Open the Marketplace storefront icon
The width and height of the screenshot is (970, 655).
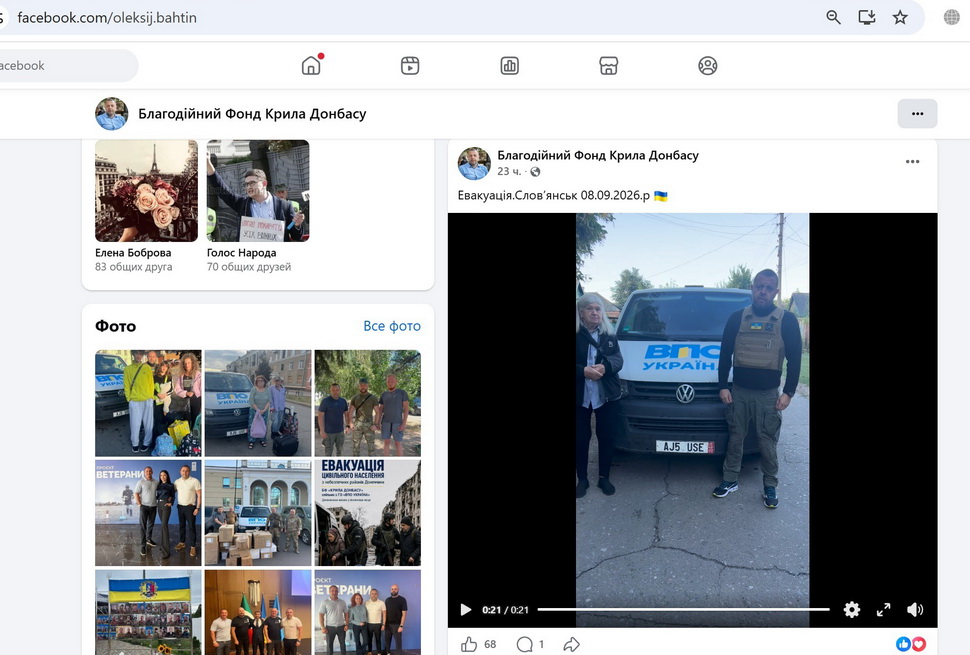pos(609,66)
